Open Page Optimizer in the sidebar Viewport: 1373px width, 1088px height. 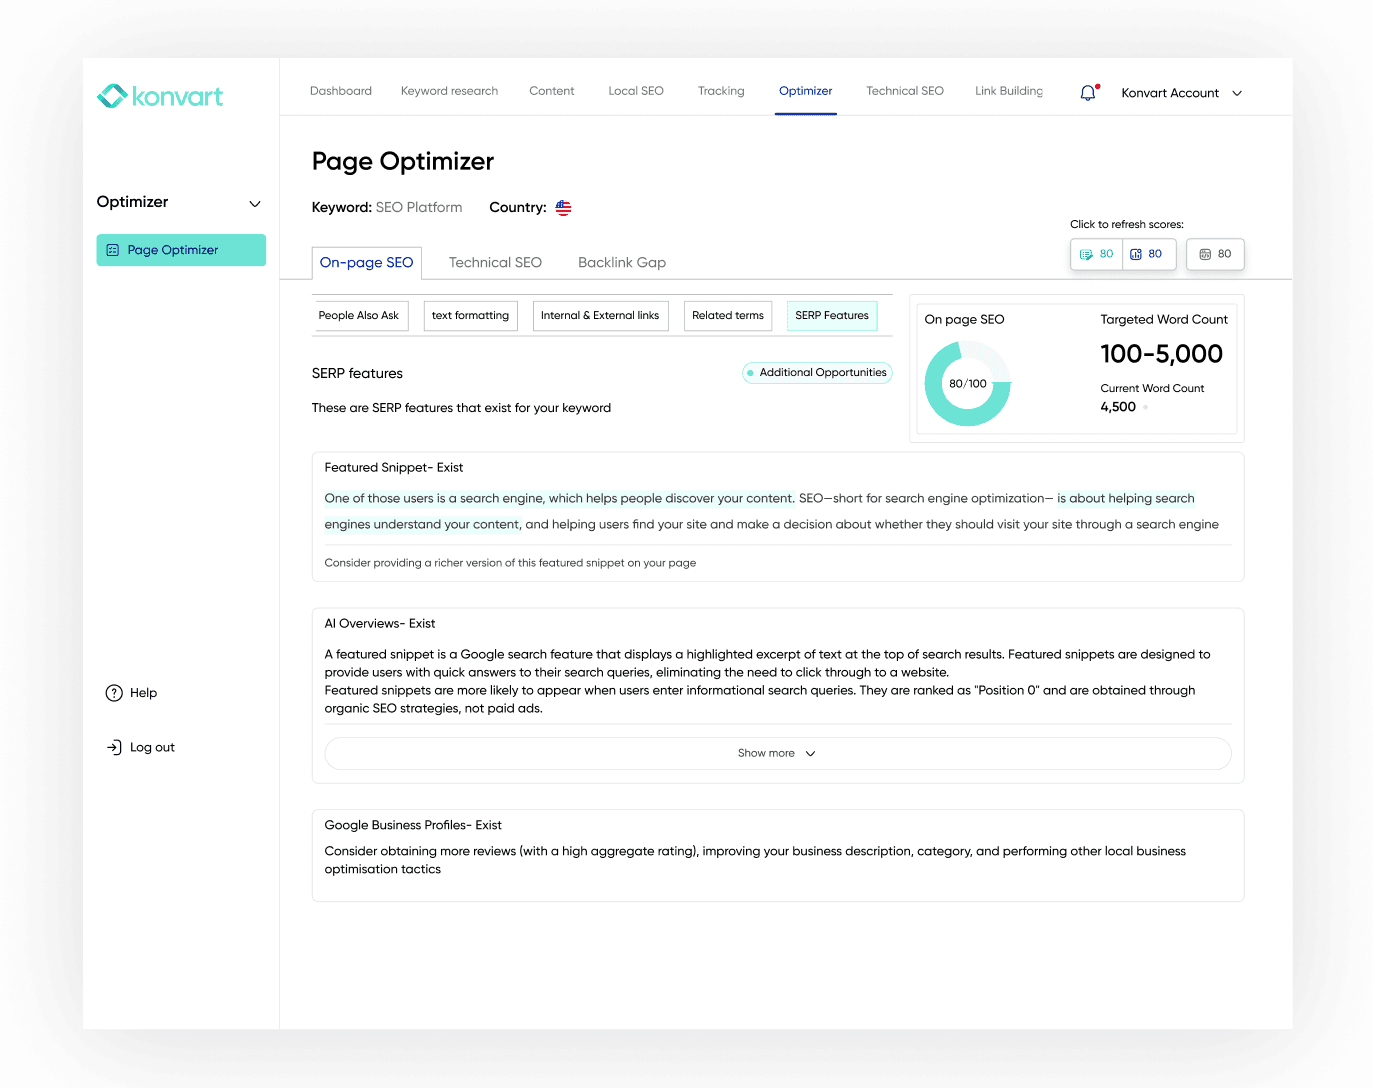[181, 250]
